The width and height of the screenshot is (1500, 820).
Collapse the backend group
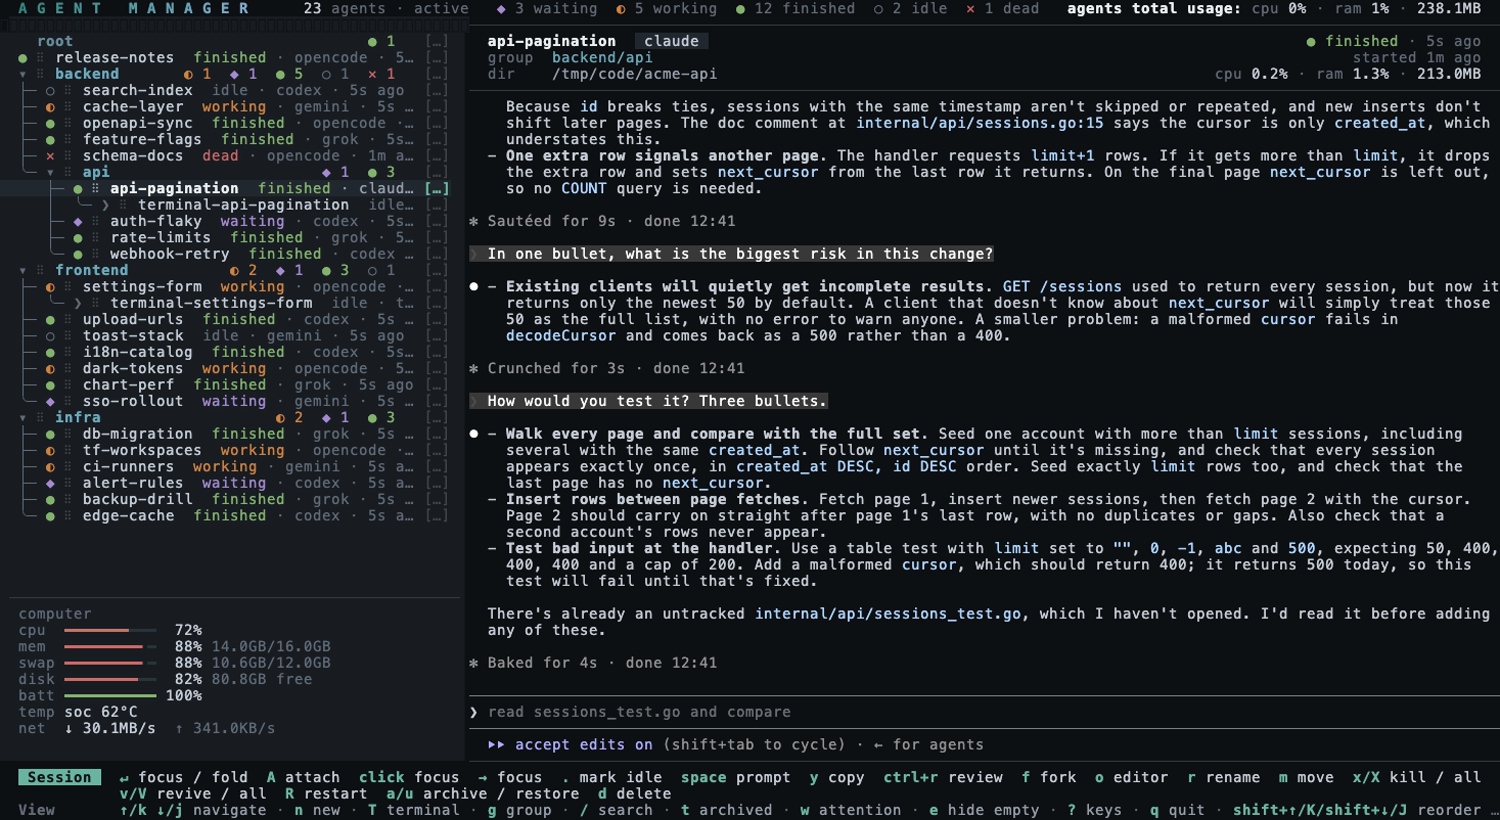pos(23,74)
